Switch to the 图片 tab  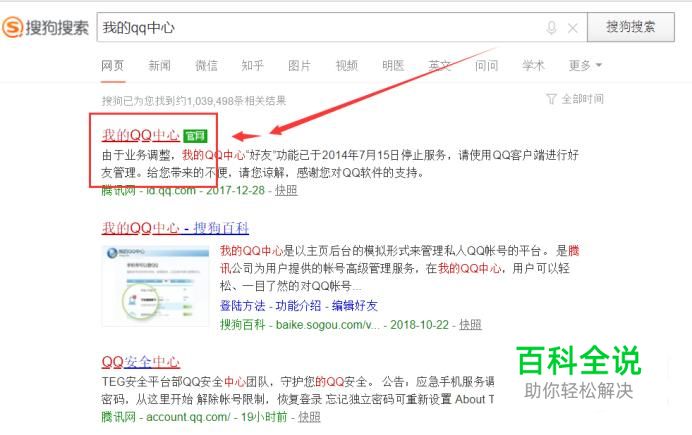tap(299, 66)
